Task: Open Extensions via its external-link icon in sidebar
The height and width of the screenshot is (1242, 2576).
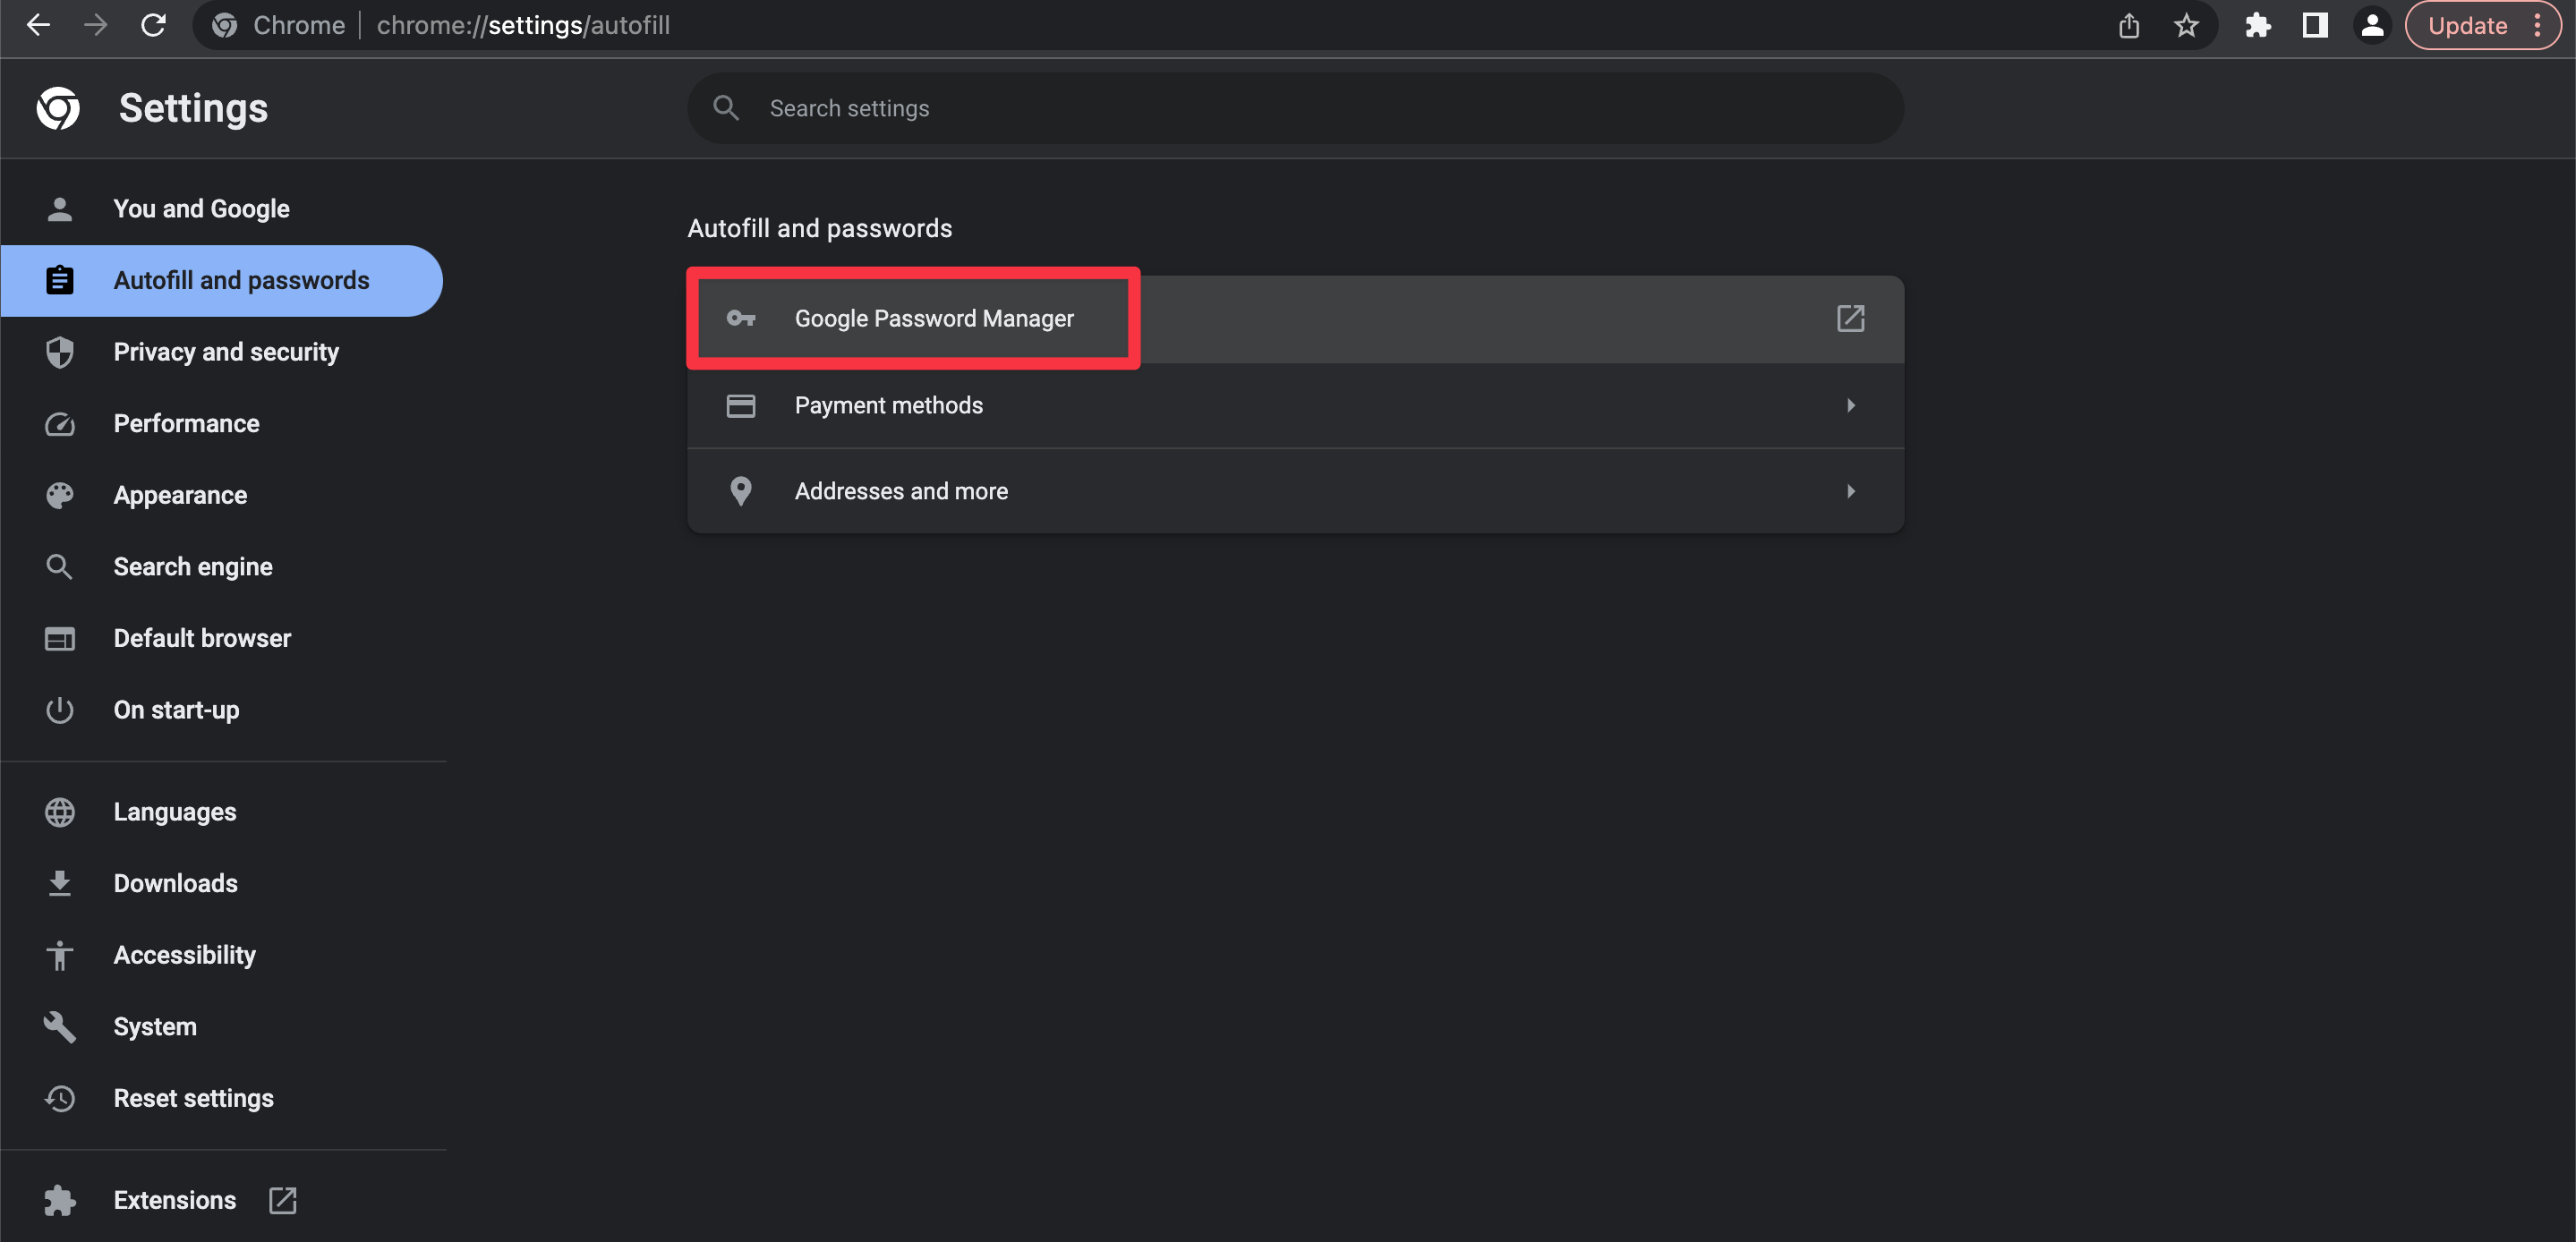Action: (x=282, y=1200)
